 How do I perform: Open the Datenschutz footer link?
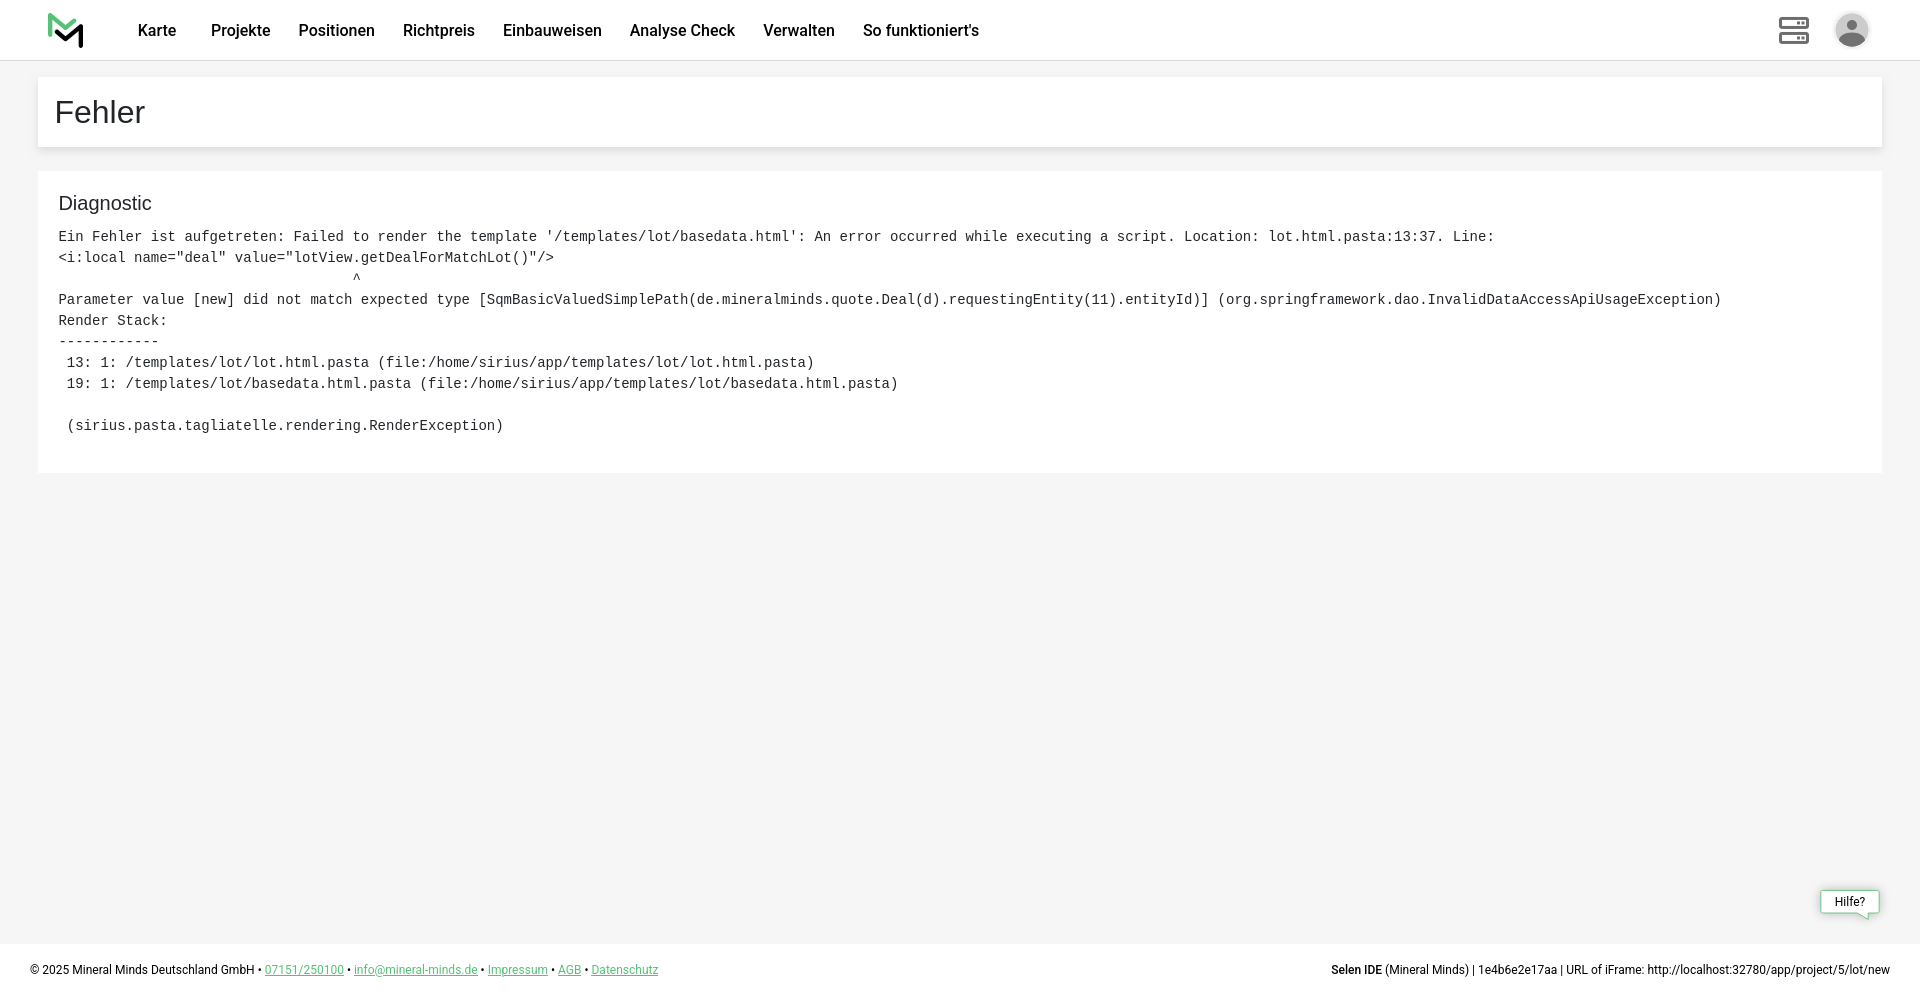coord(624,970)
